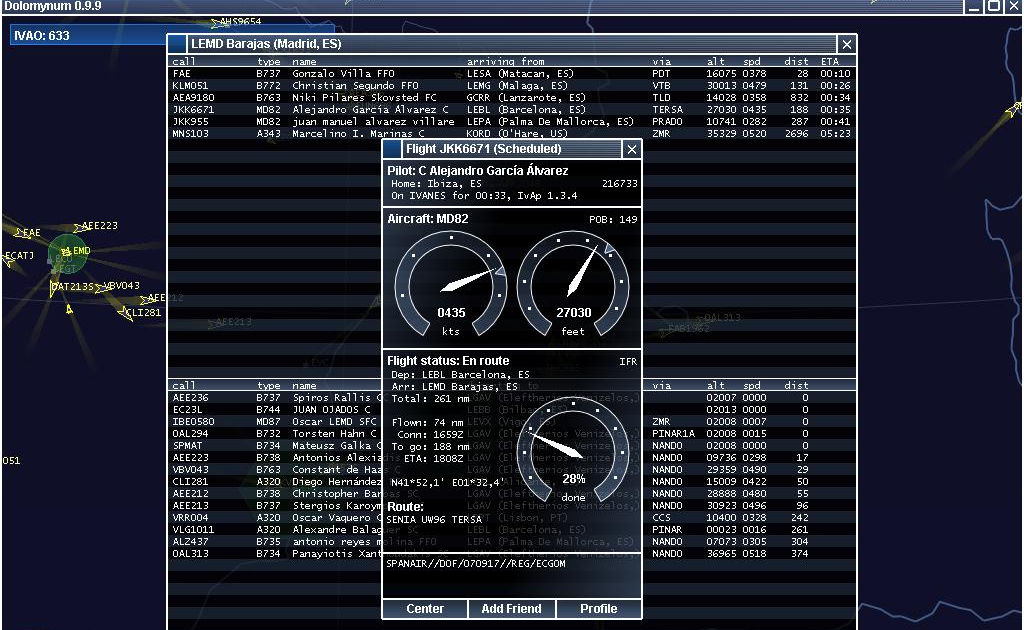Click the IVAO: 633 status label
The width and height of the screenshot is (1024, 630).
[42, 36]
